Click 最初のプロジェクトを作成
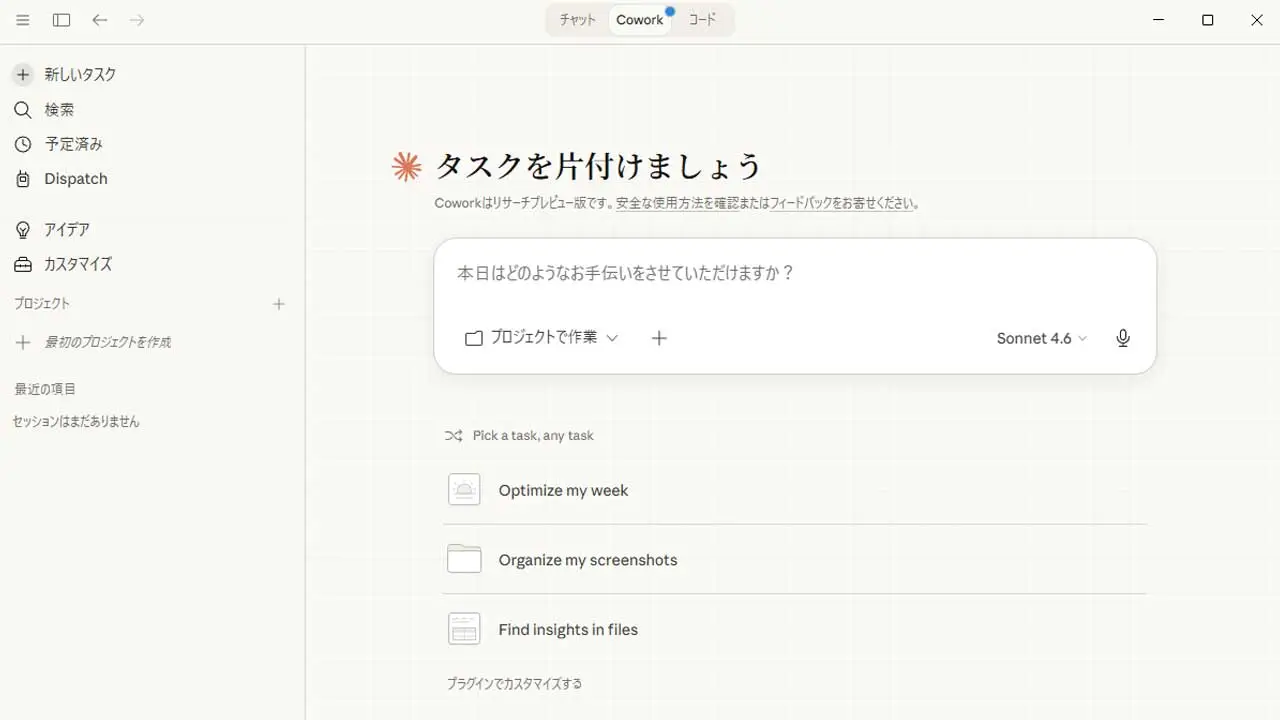Viewport: 1280px width, 720px height. [x=107, y=342]
